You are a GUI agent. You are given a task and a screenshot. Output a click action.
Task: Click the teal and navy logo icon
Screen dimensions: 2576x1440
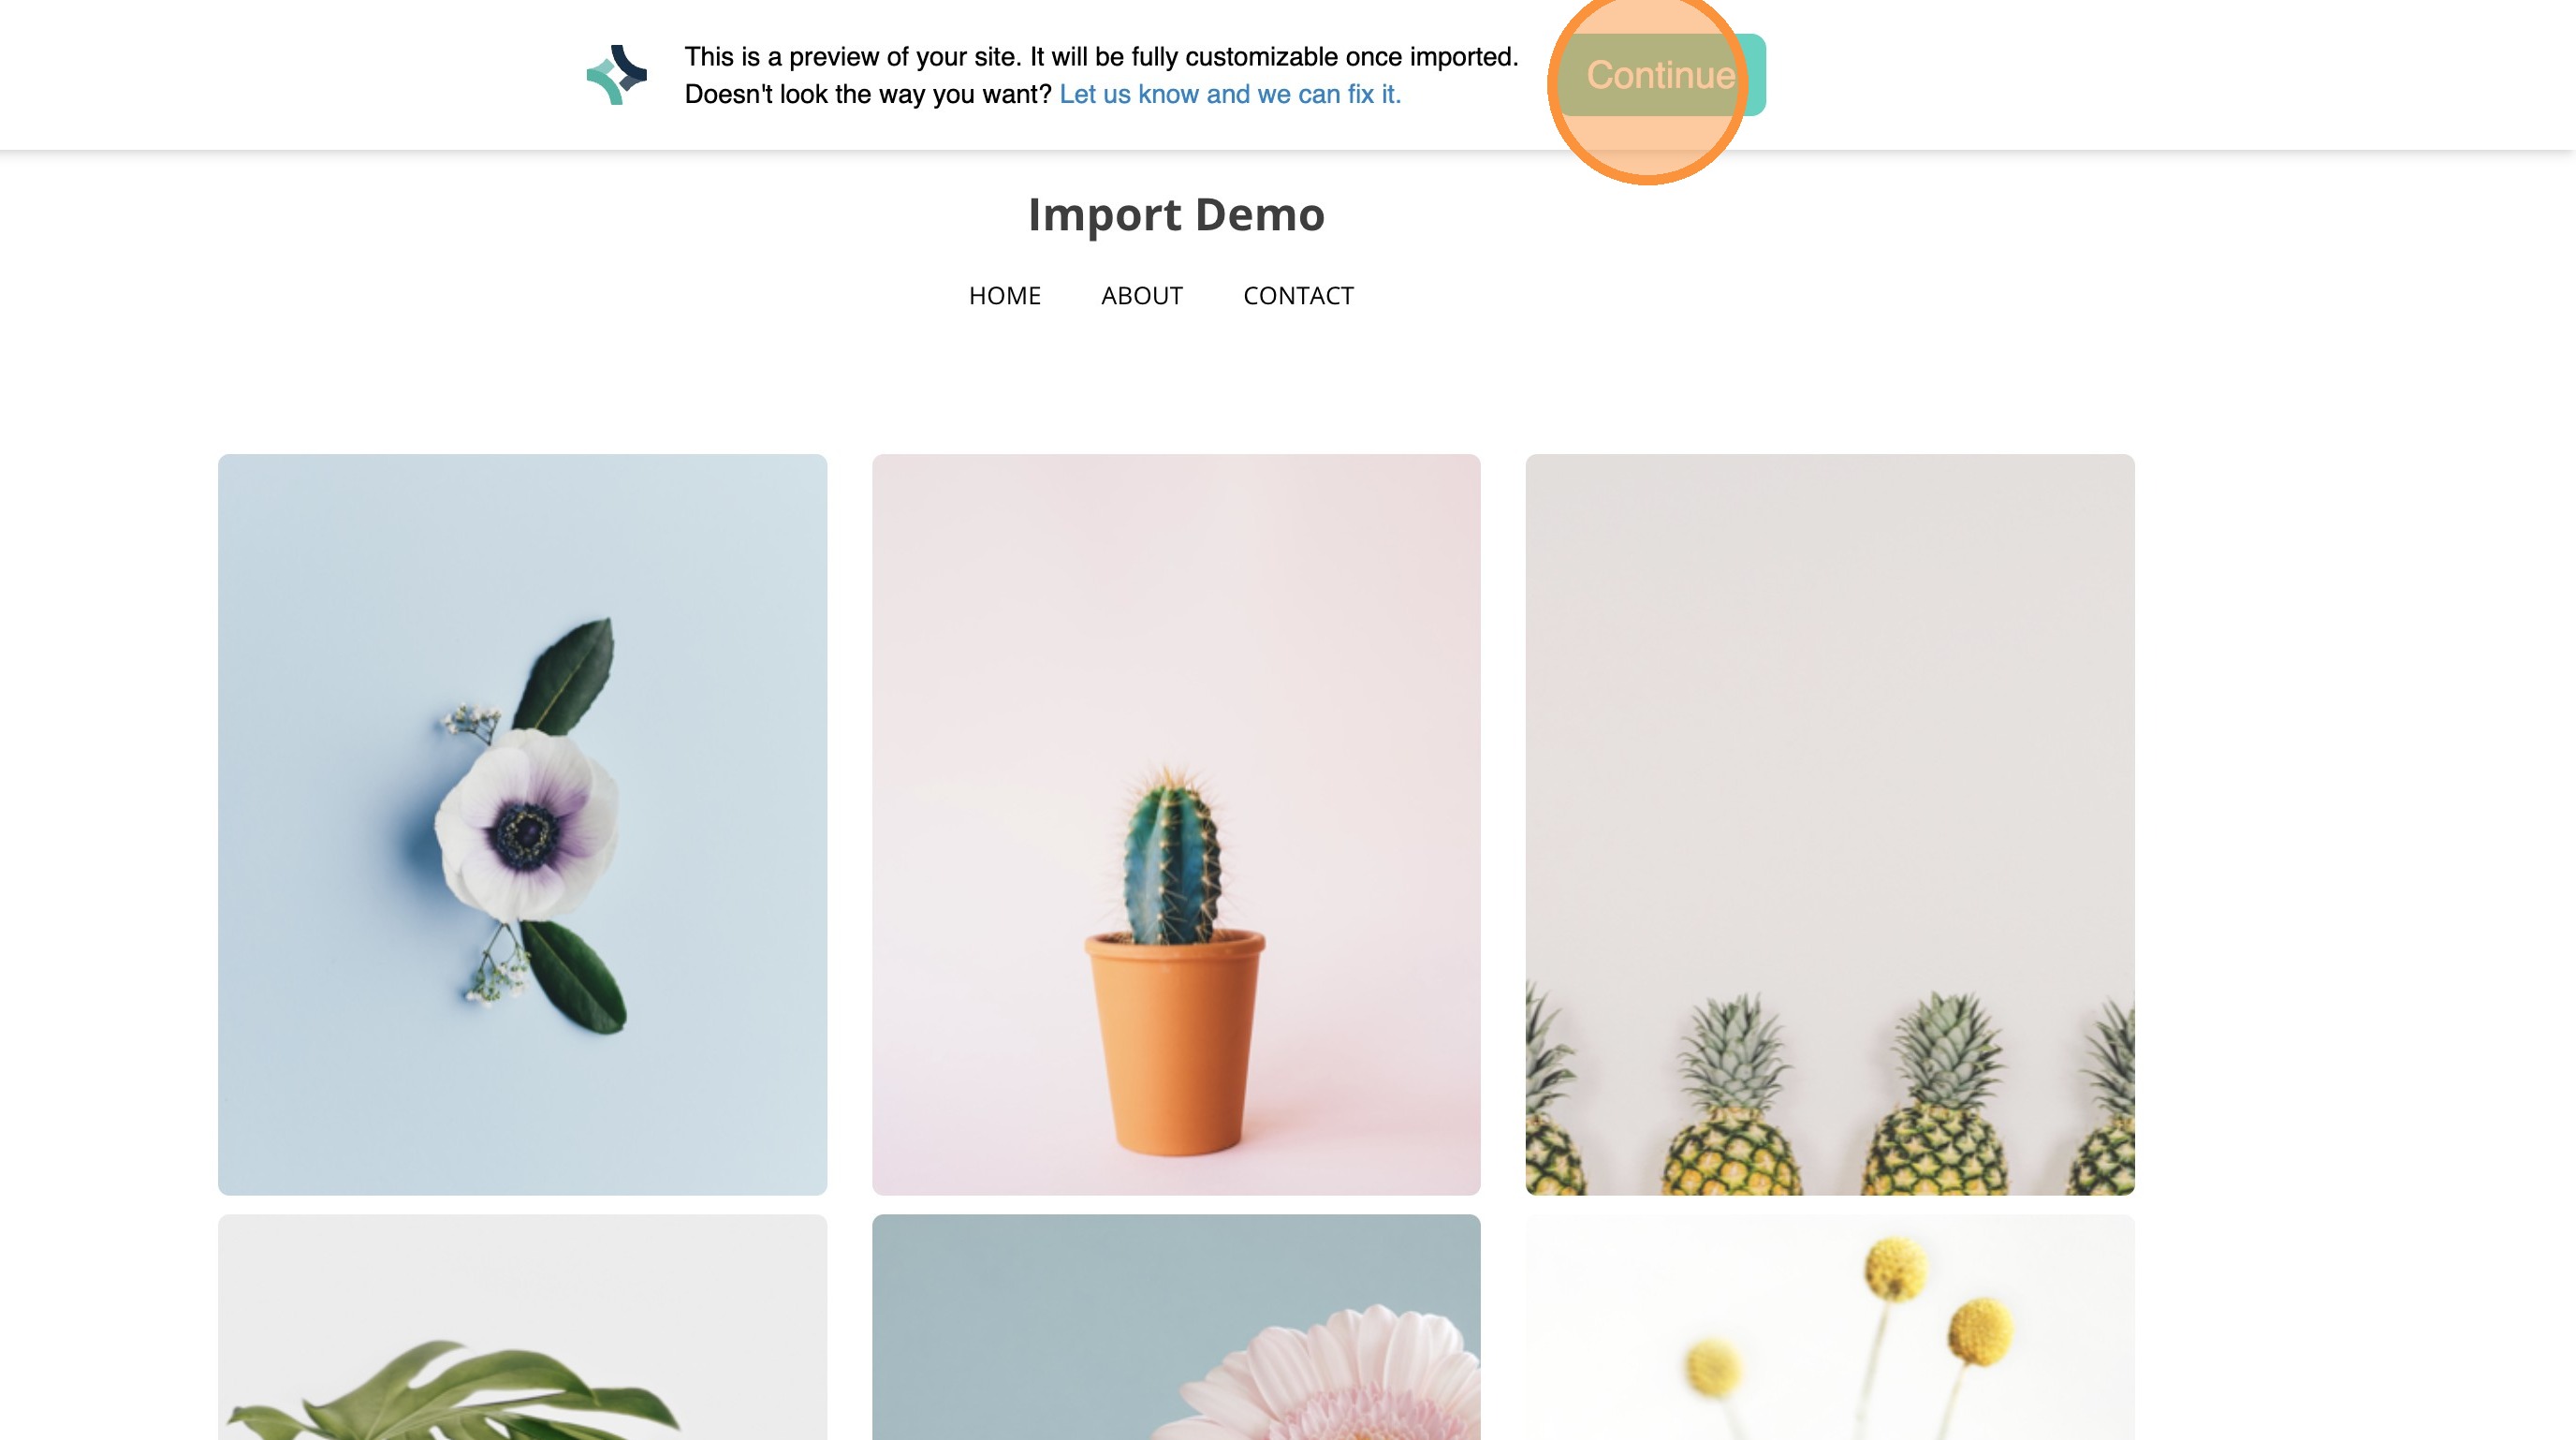tap(617, 75)
